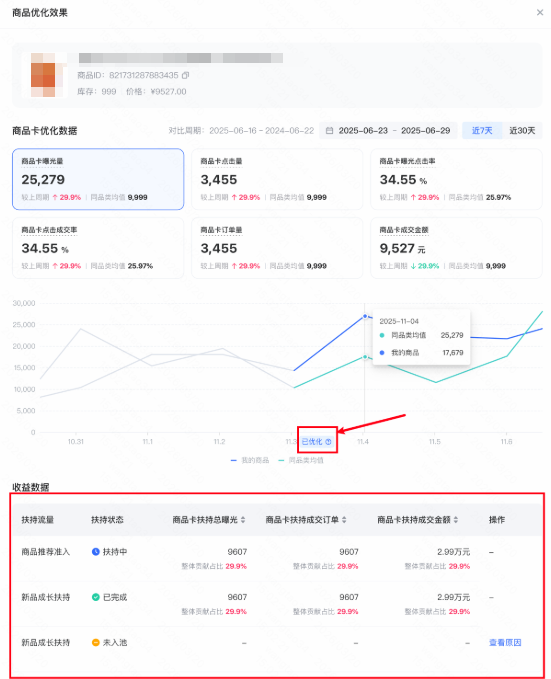Screen dimensions: 551x679
Task: Click the 价格: ¥9527.00 text
Action: tap(156, 91)
